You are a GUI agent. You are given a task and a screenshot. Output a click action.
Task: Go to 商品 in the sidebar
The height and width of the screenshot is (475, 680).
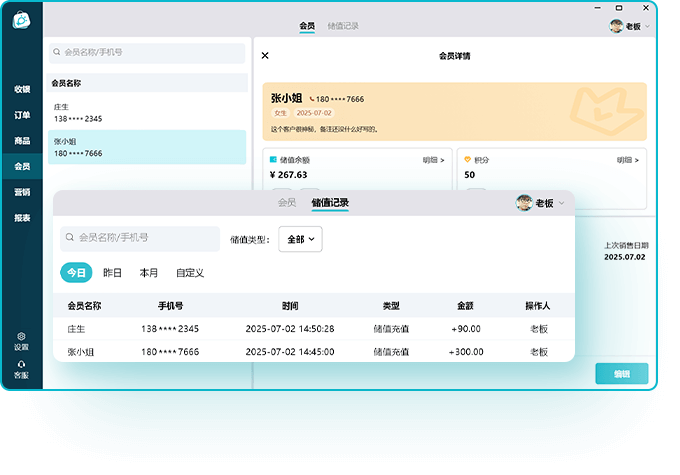coord(22,141)
